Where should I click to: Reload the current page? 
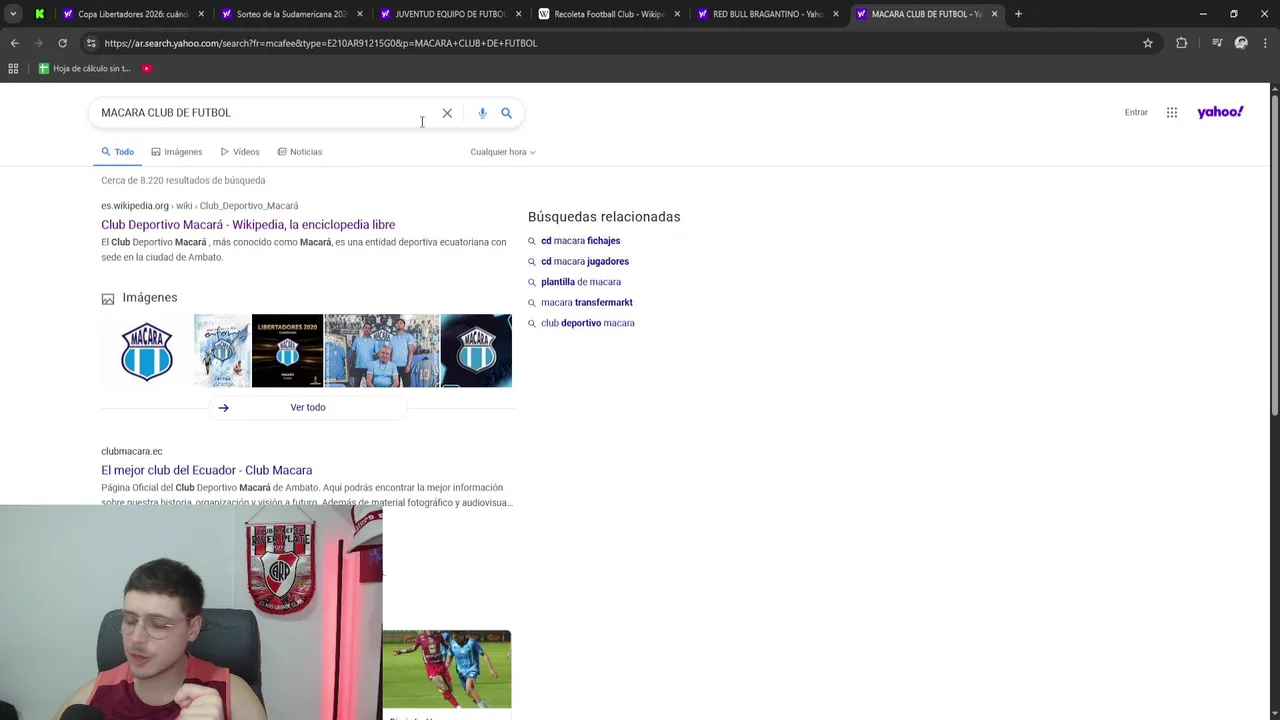coord(62,43)
